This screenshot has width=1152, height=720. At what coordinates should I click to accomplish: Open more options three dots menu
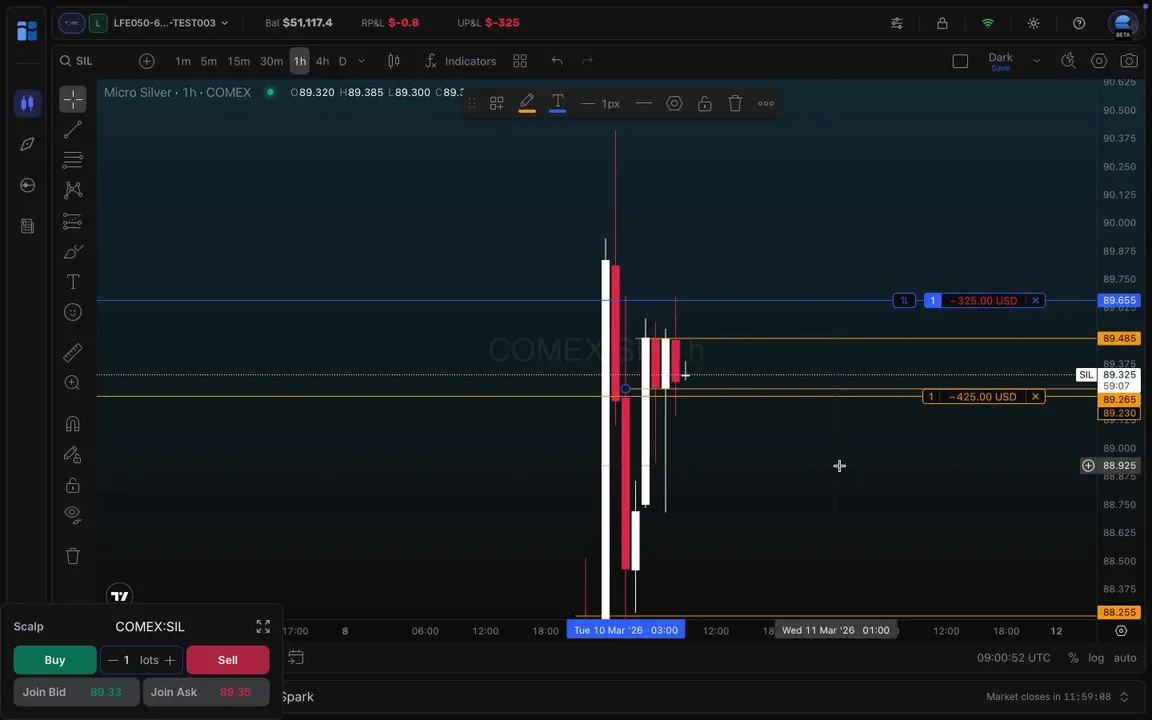click(x=766, y=104)
